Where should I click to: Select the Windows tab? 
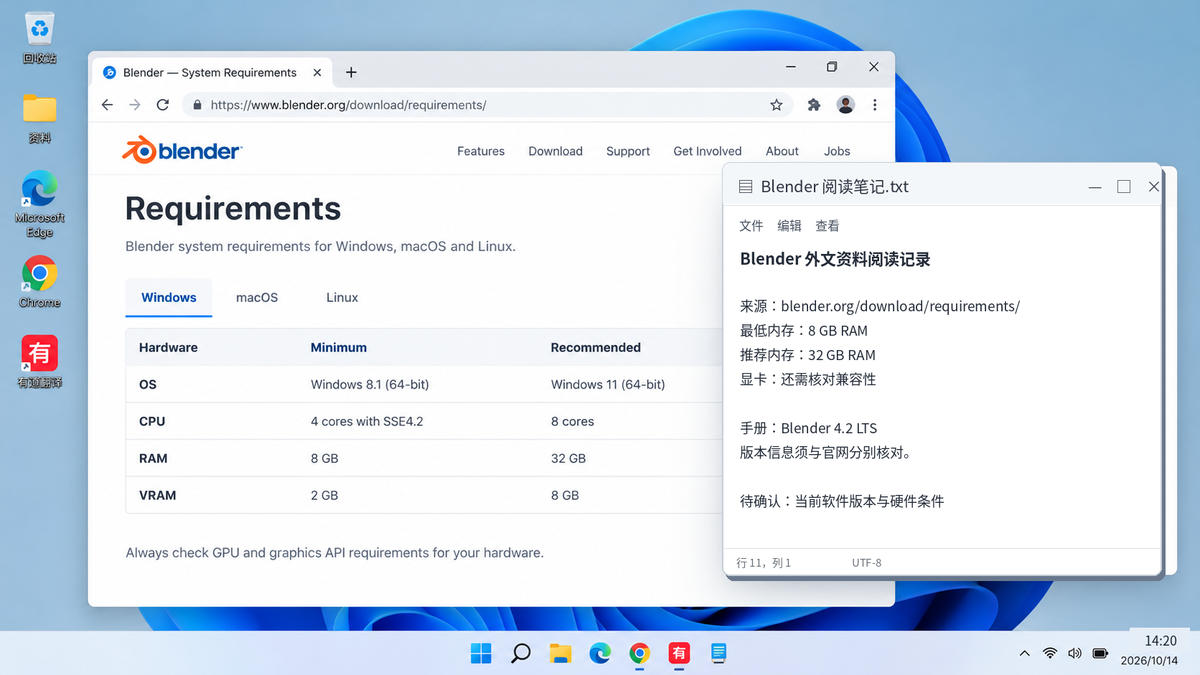click(x=169, y=297)
